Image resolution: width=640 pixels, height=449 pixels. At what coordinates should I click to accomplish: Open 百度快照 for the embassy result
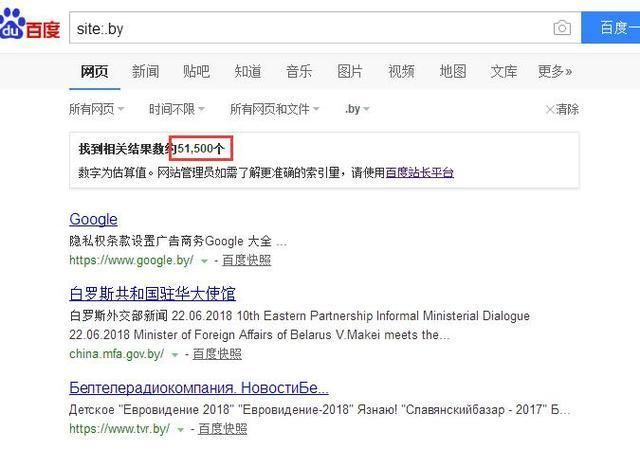coord(217,354)
